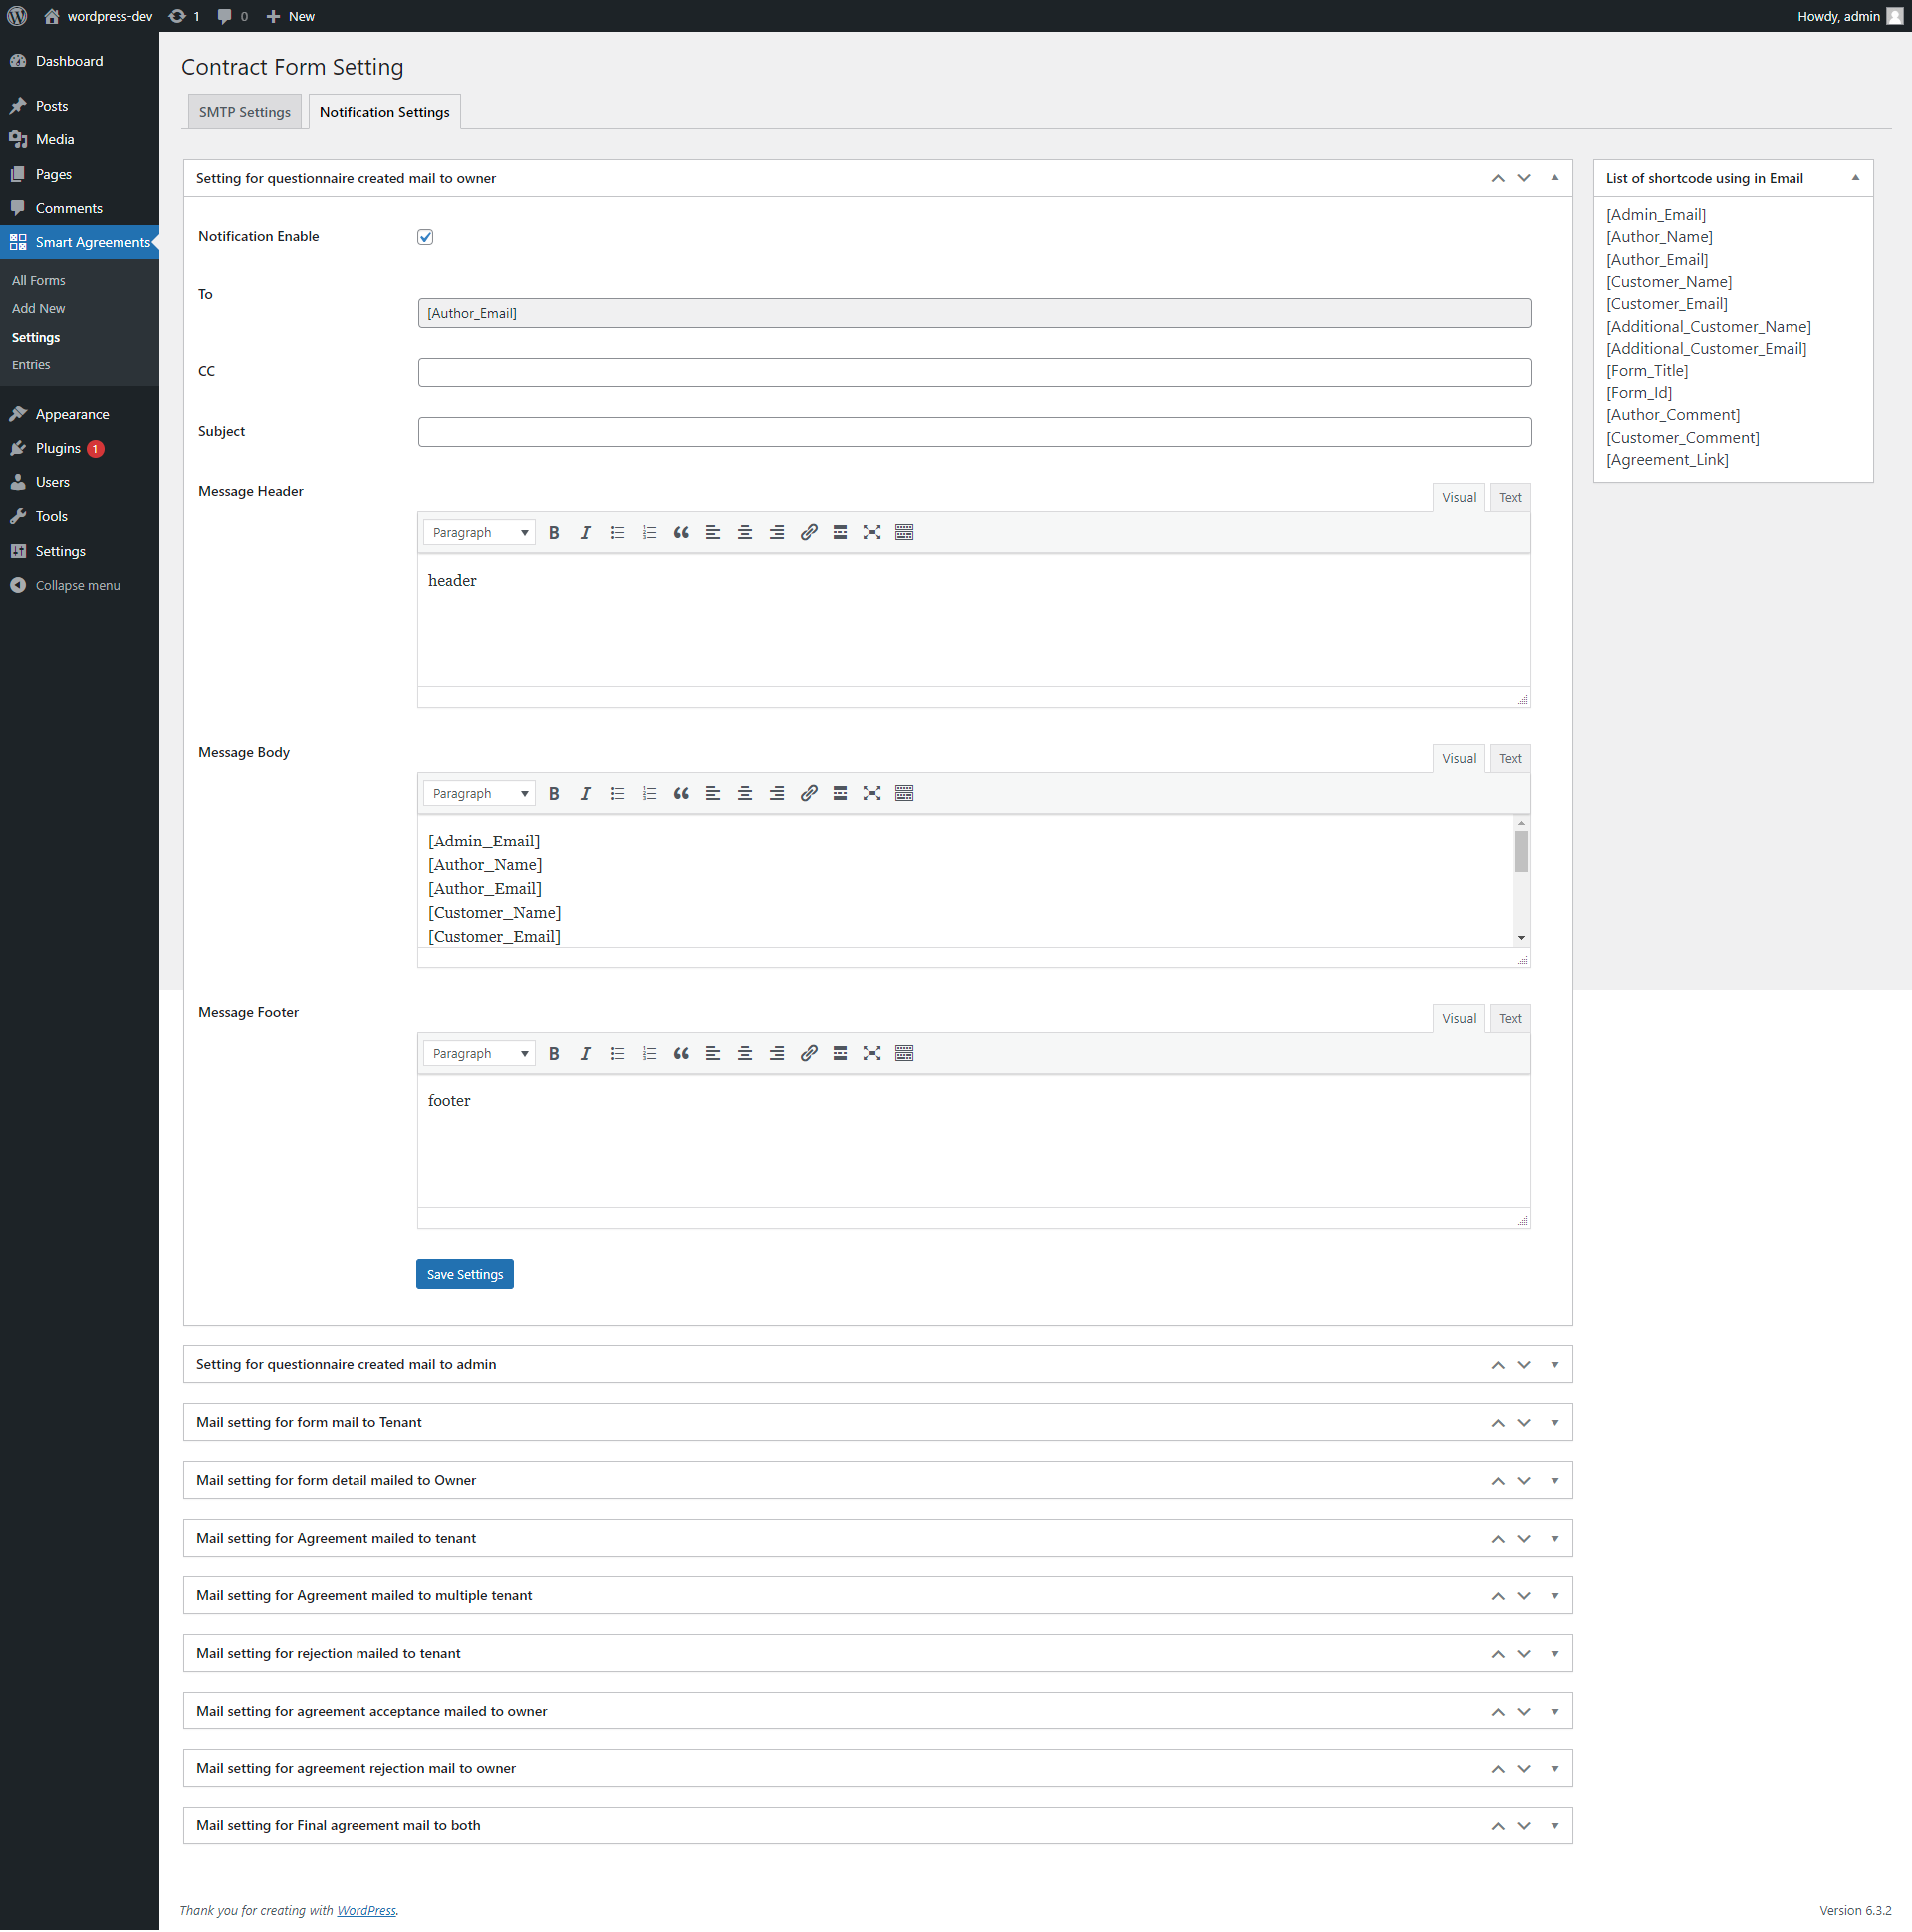The image size is (1912, 1932).
Task: Select Paragraph dropdown in Message Body toolbar
Action: click(x=474, y=792)
